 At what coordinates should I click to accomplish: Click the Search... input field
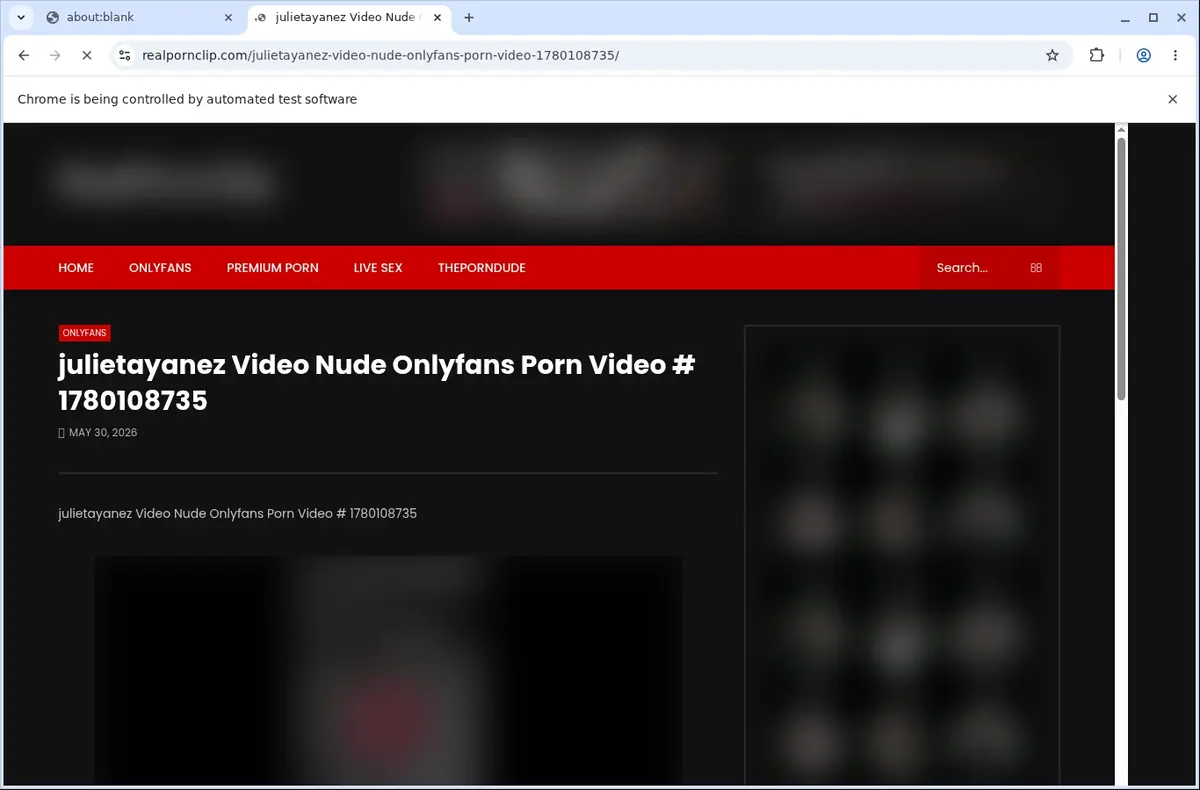click(975, 268)
